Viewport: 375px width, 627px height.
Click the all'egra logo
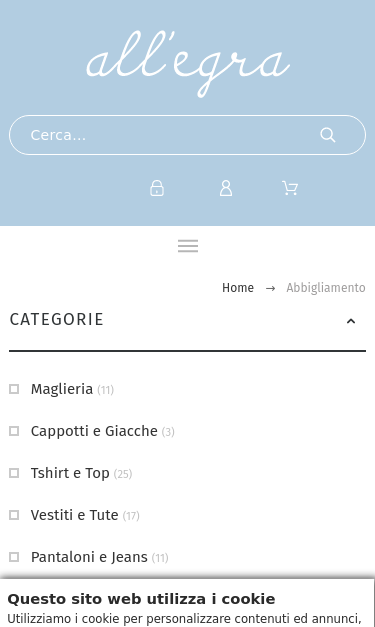coord(188,64)
